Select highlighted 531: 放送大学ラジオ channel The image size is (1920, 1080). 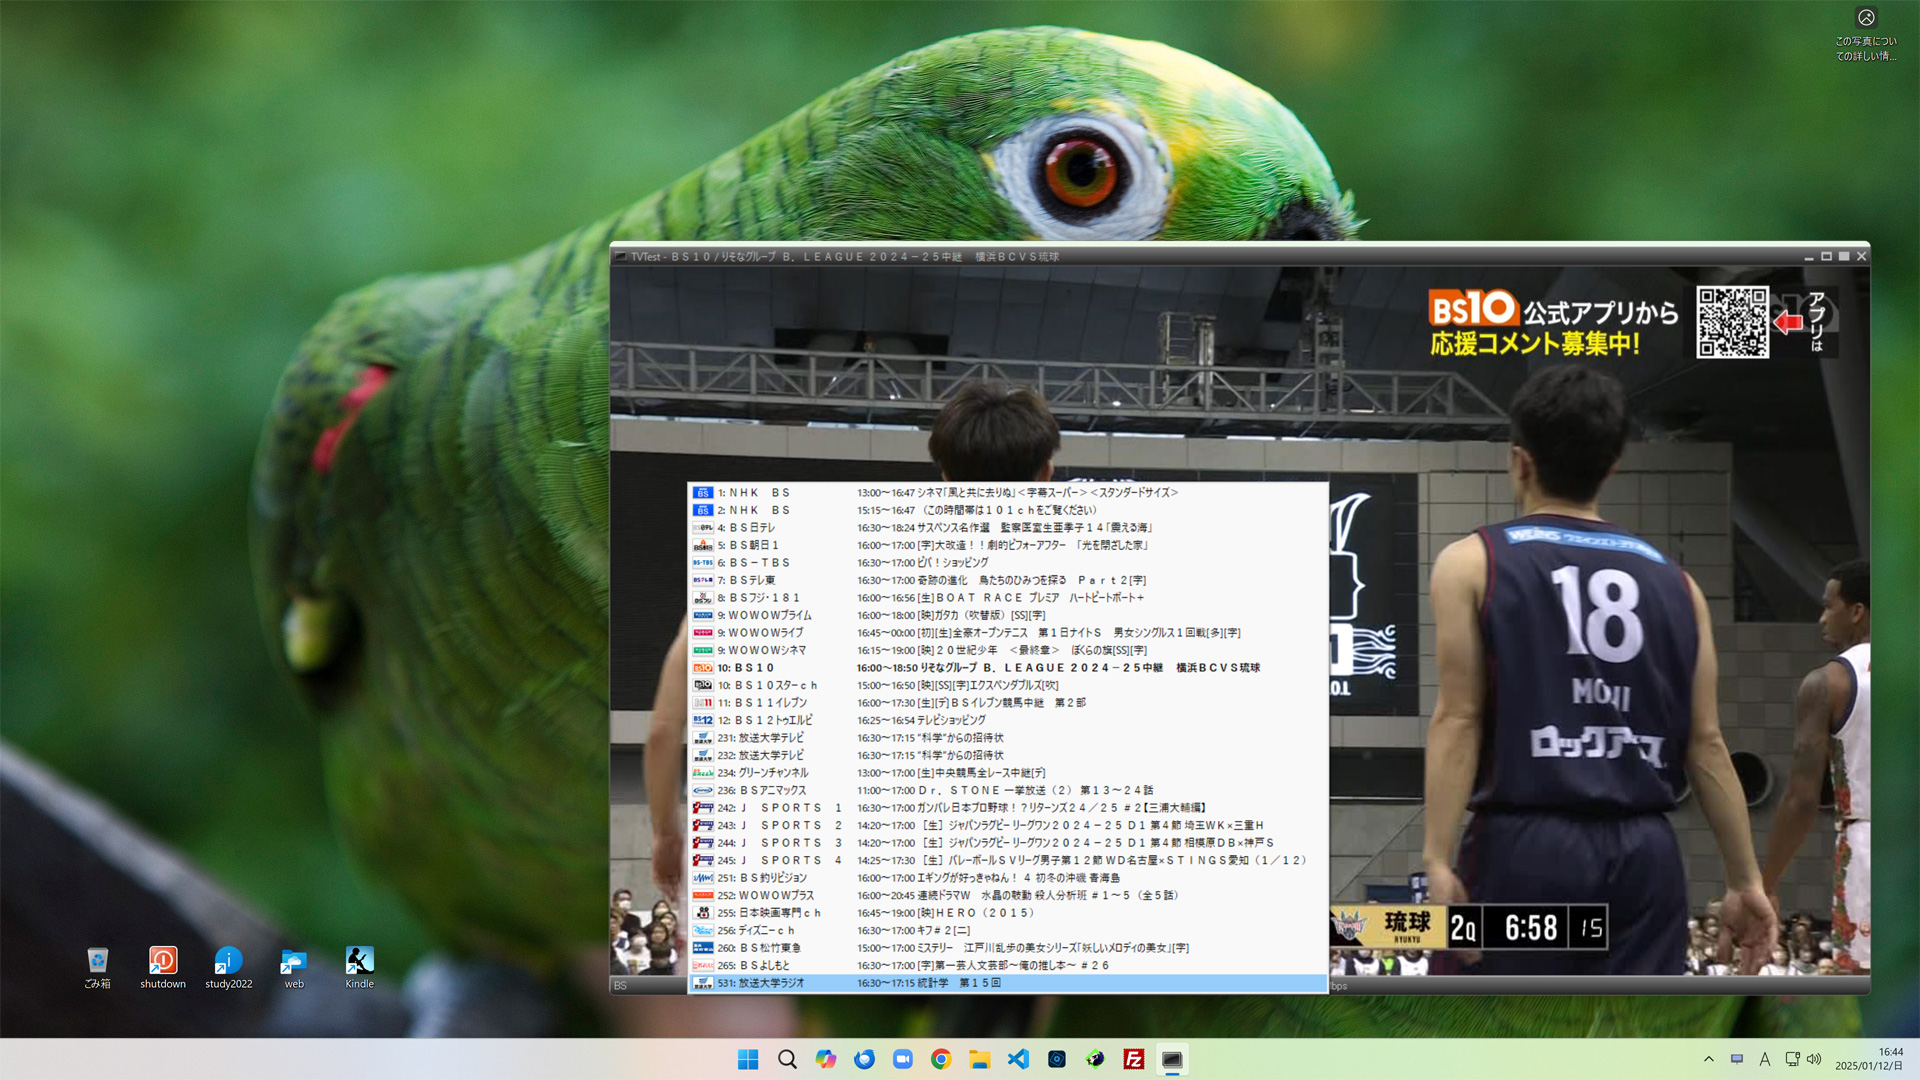pyautogui.click(x=1008, y=983)
